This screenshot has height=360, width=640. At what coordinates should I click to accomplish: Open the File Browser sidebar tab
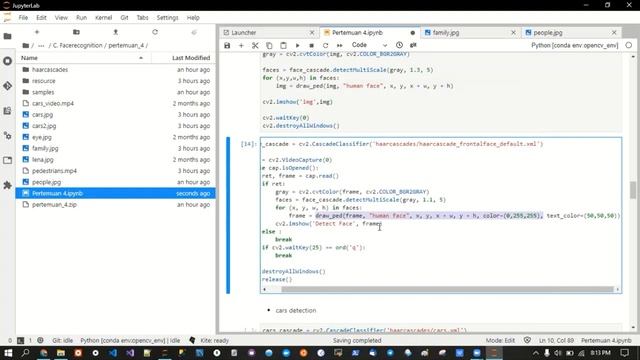pos(7,36)
